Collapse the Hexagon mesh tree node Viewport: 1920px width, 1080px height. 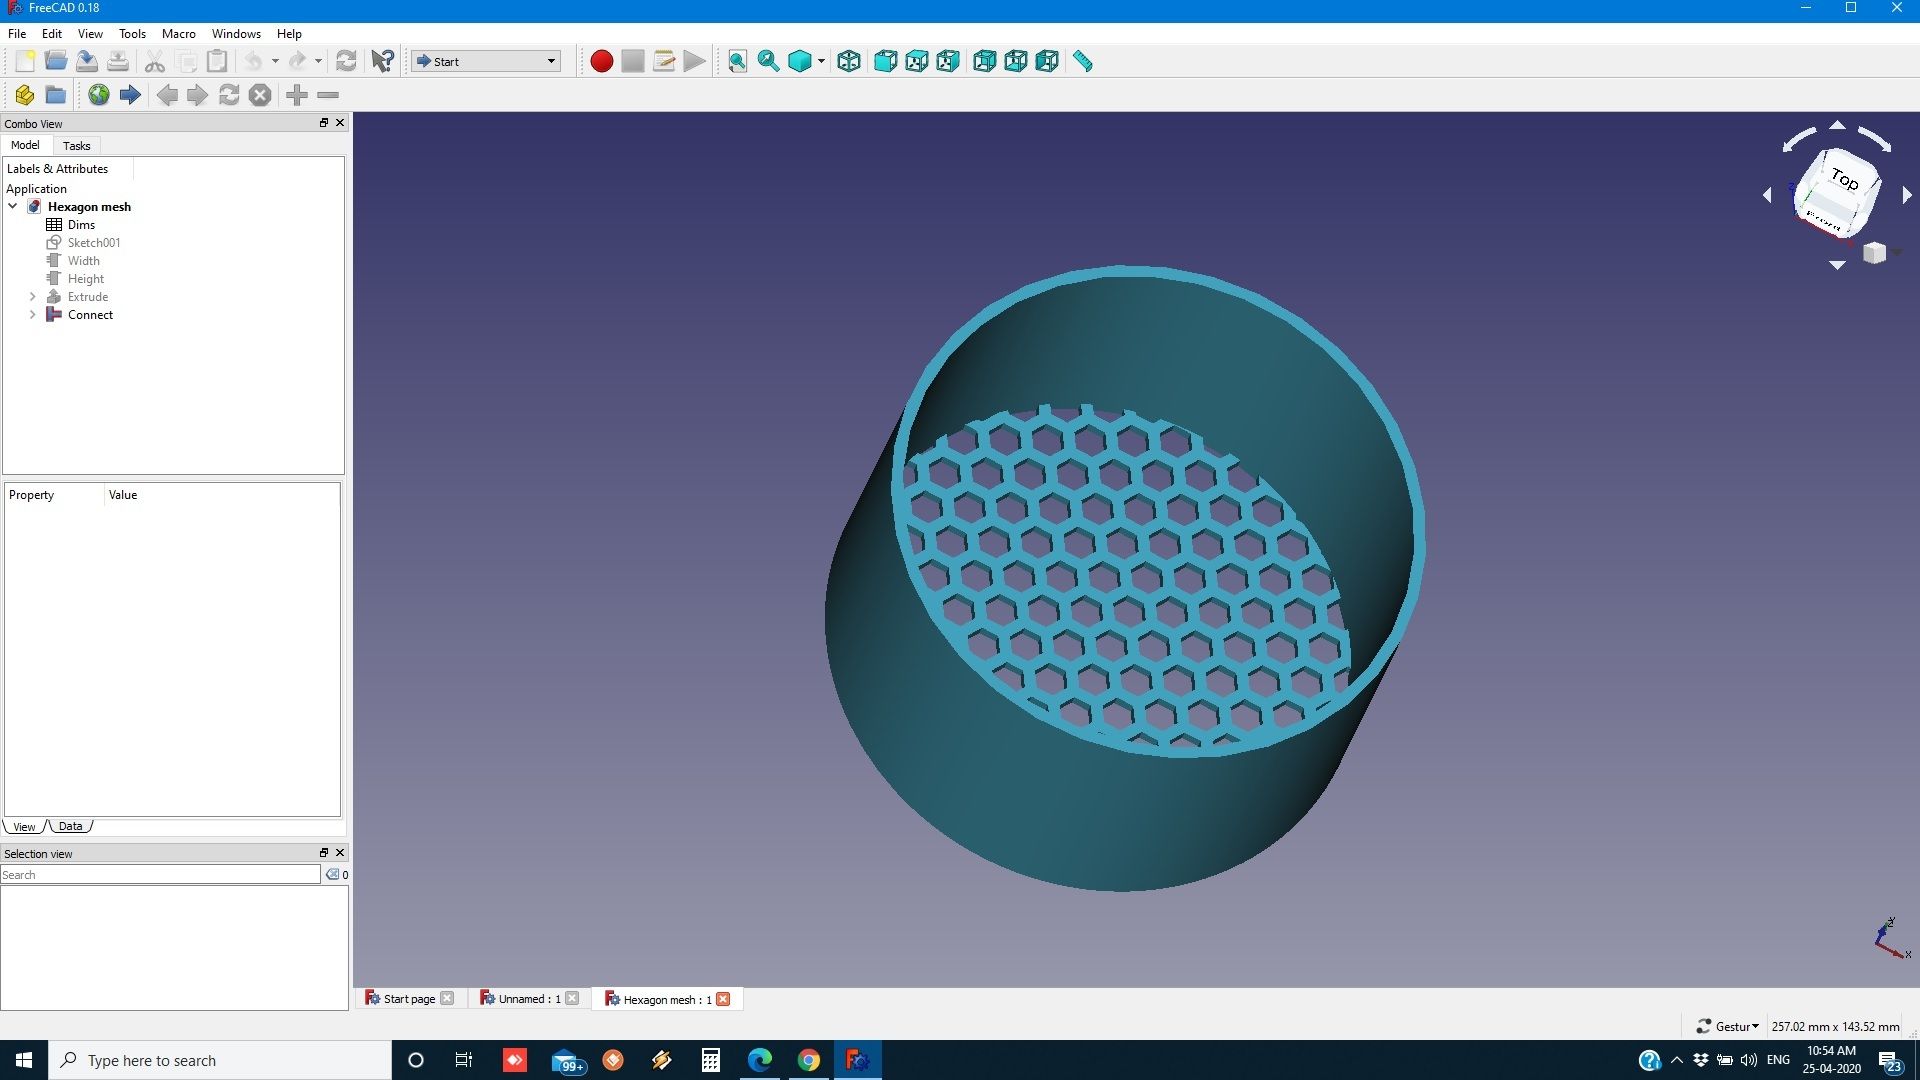tap(12, 206)
